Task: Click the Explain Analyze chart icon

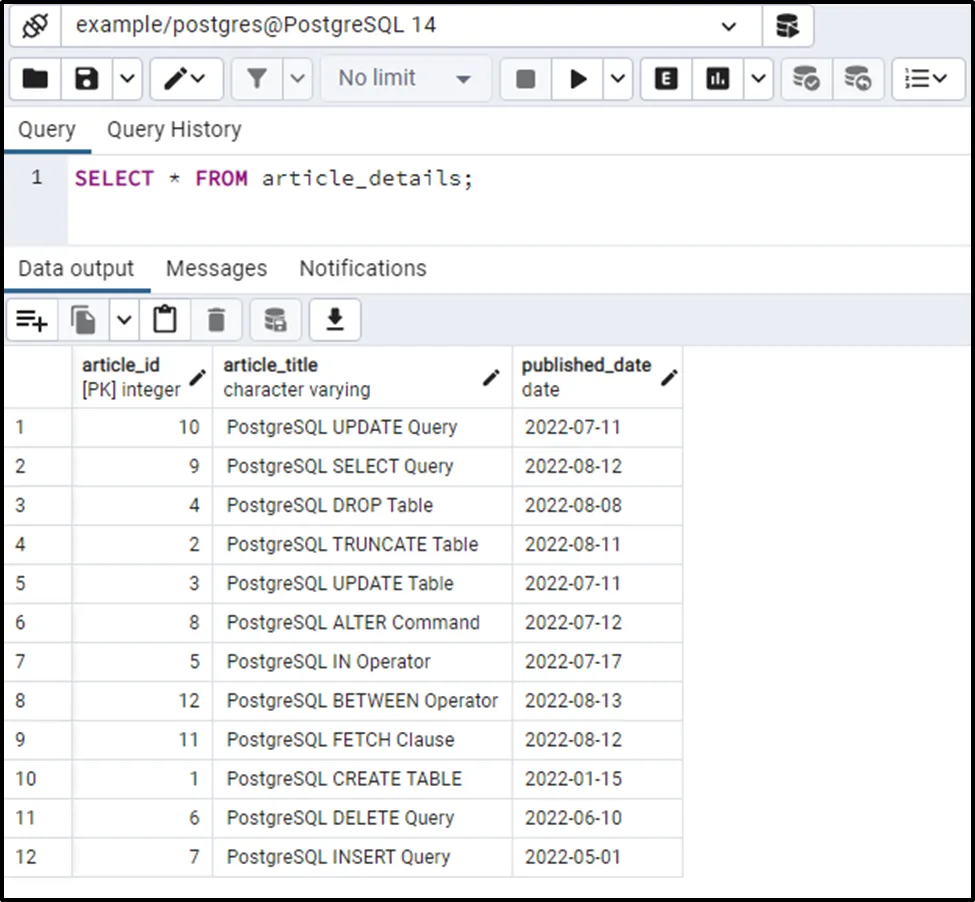Action: pyautogui.click(x=718, y=79)
